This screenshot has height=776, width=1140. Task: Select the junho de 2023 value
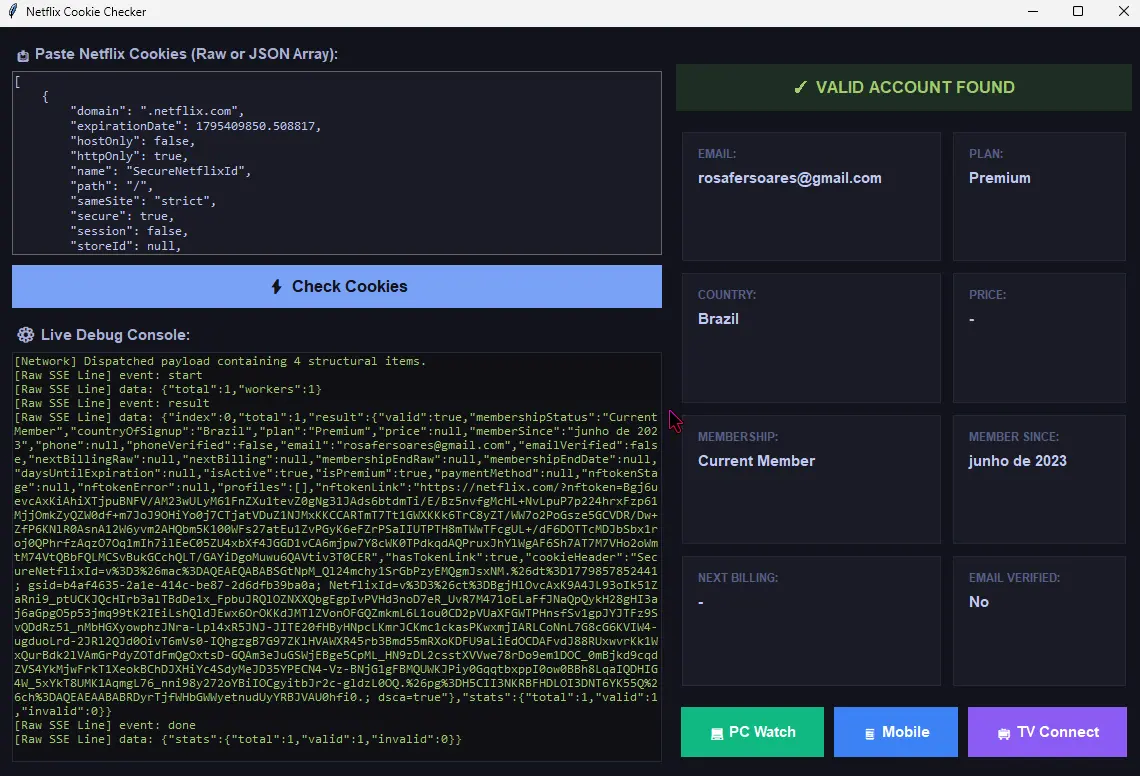pyautogui.click(x=1018, y=461)
